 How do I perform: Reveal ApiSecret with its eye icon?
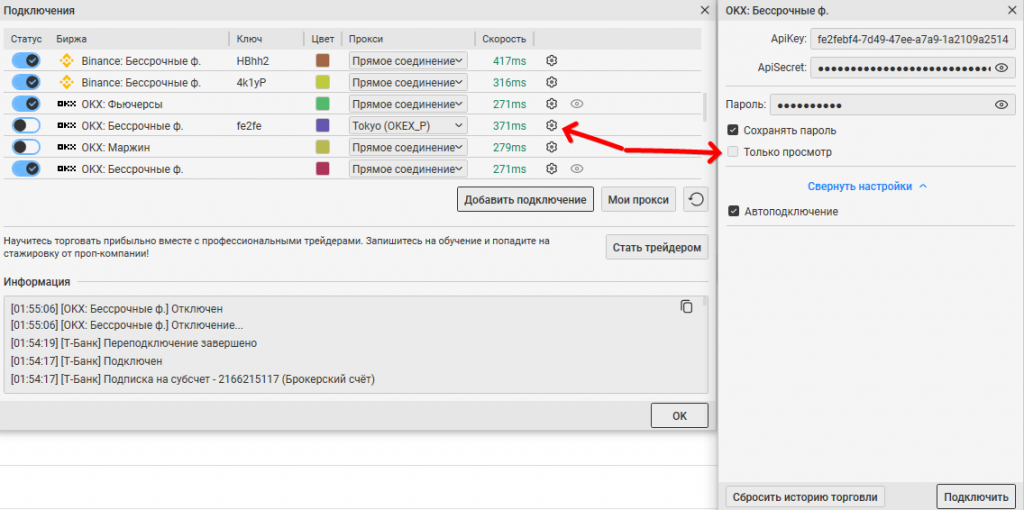[1002, 67]
